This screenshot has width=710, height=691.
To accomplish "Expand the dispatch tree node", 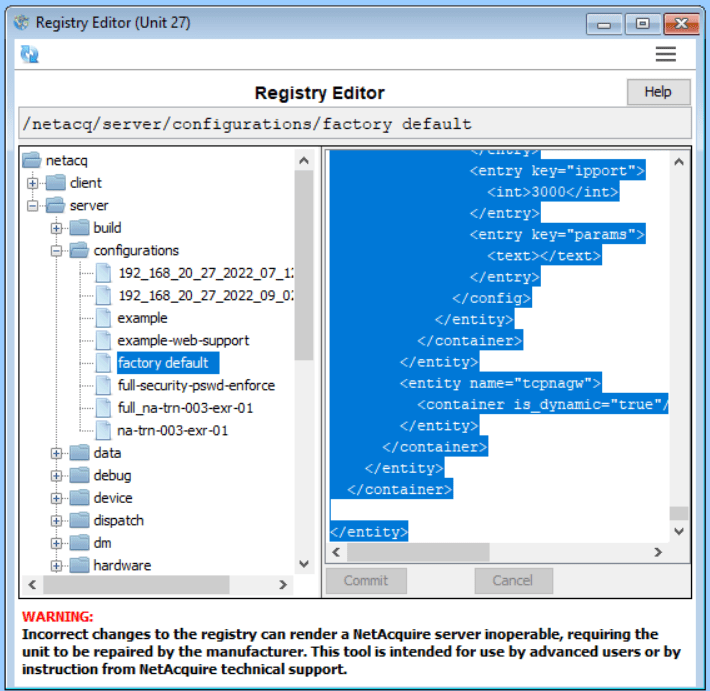I will tap(56, 521).
